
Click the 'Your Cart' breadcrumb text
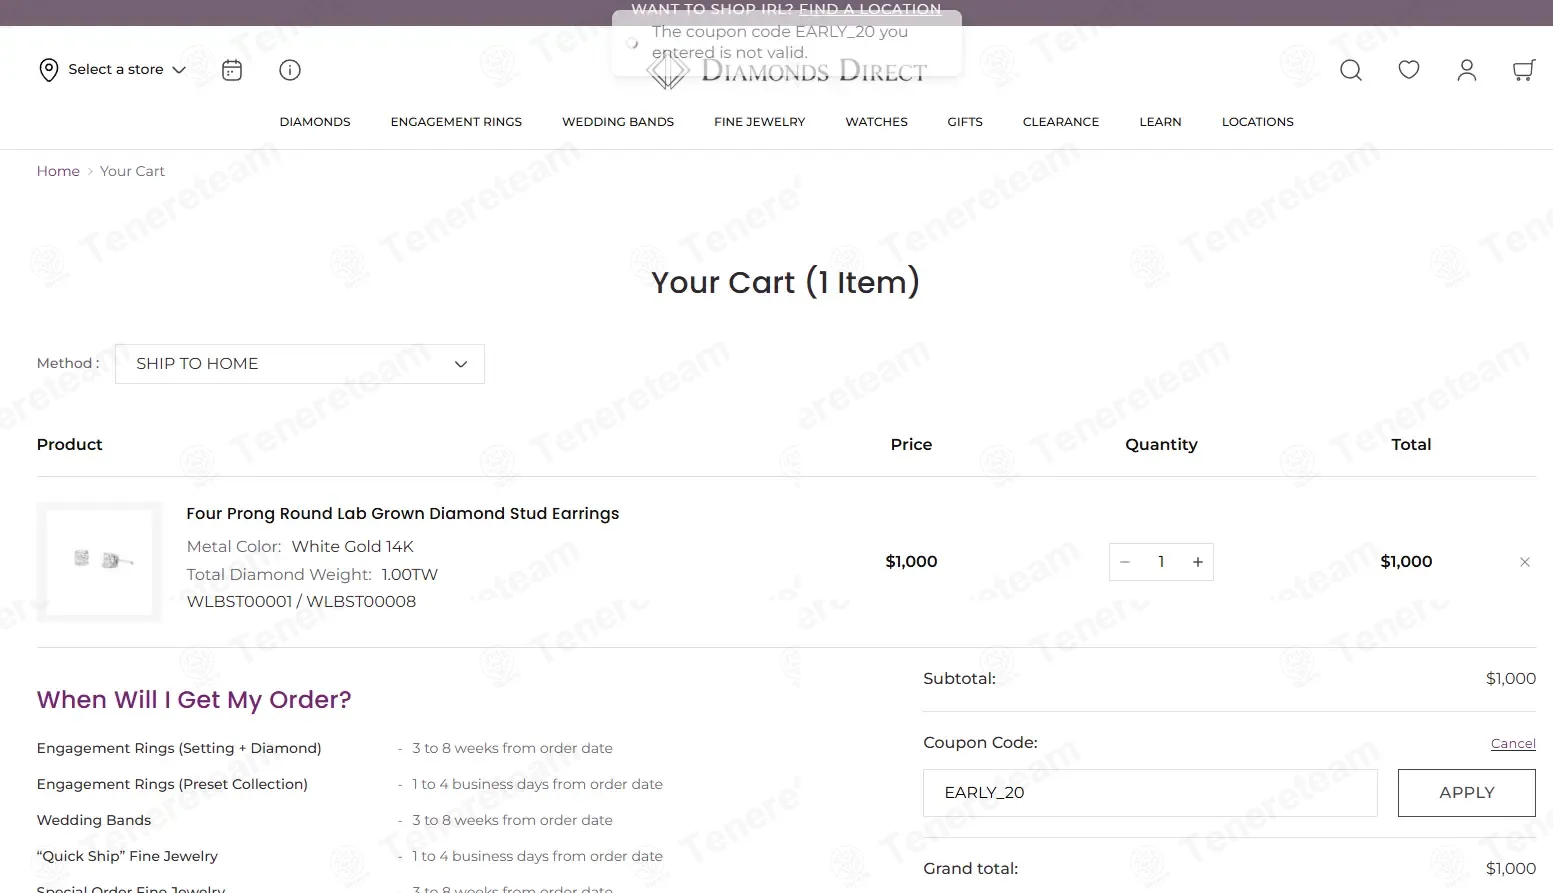pos(132,171)
